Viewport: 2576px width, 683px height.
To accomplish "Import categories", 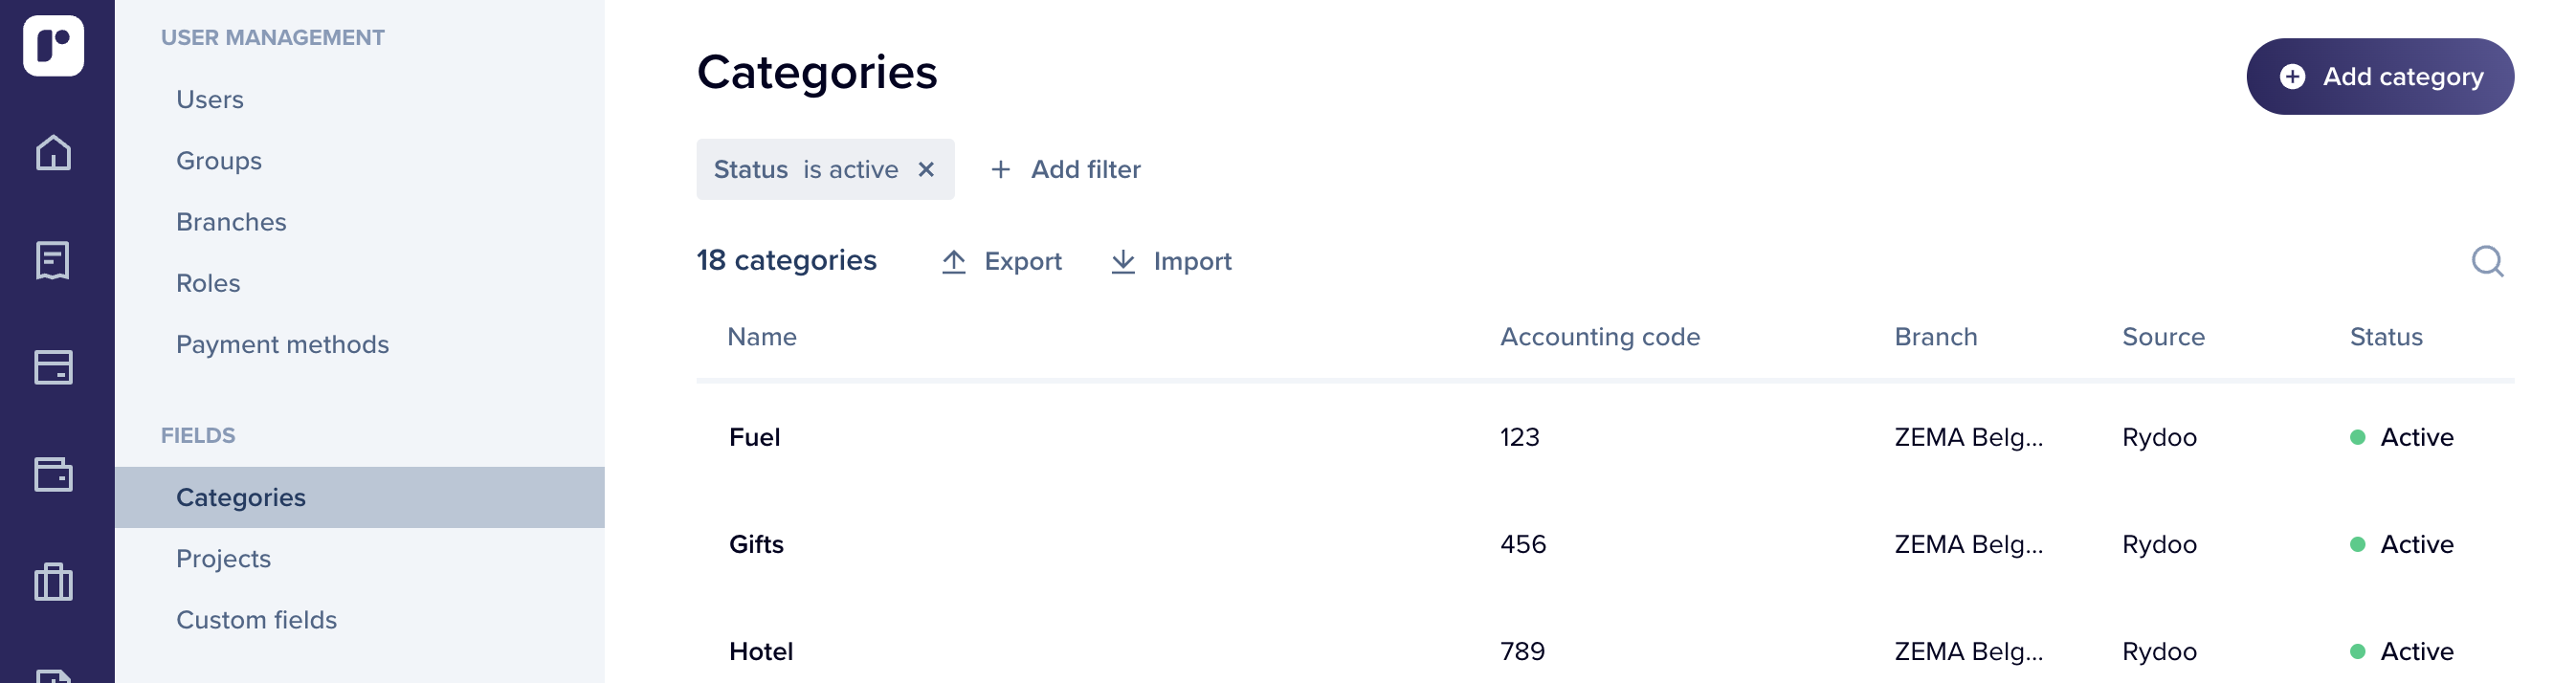I will [x=1171, y=261].
